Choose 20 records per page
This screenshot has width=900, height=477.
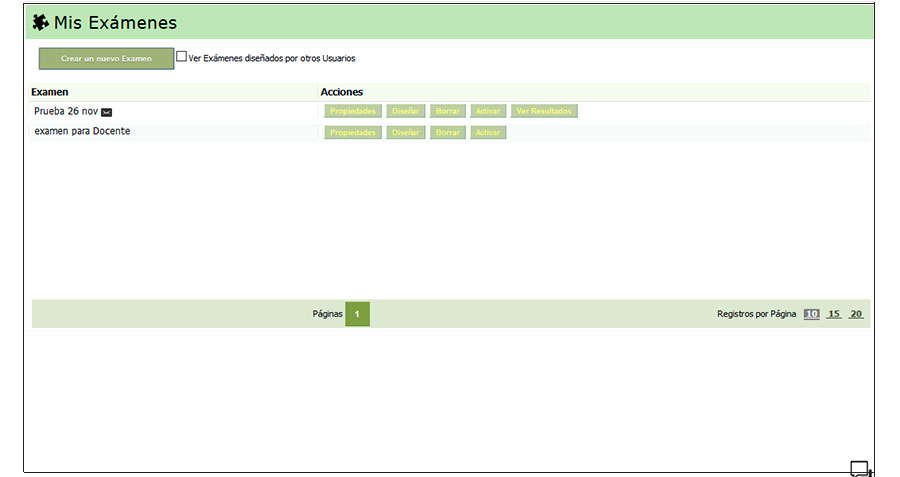coord(856,314)
